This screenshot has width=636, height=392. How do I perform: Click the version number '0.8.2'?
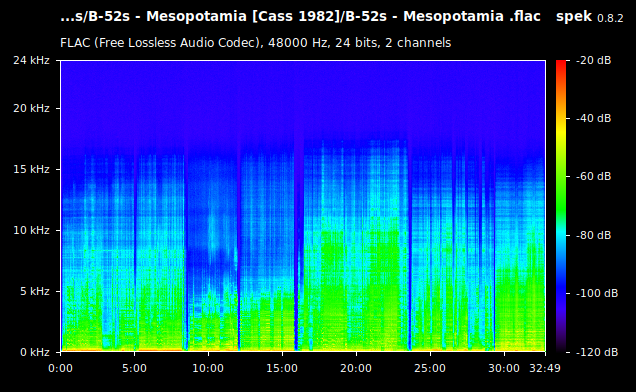tap(610, 18)
